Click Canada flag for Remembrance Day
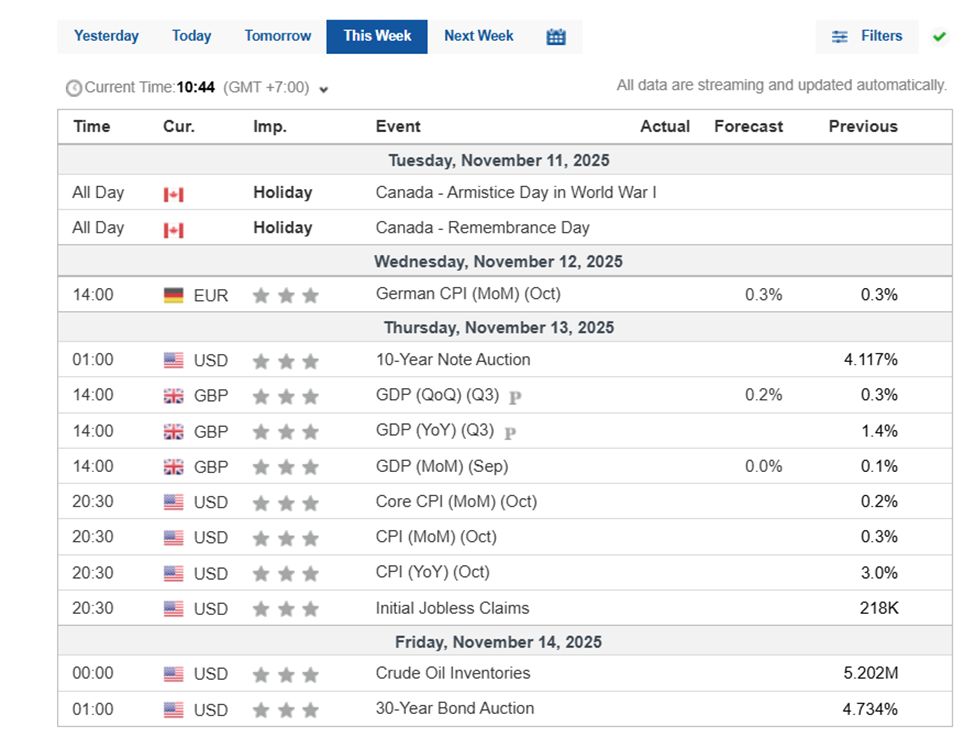 point(174,230)
